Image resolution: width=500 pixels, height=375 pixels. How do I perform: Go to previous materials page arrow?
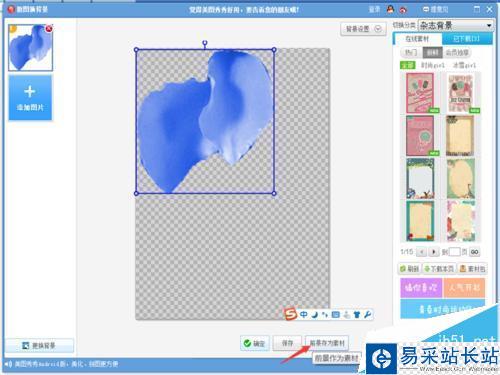tap(422, 252)
